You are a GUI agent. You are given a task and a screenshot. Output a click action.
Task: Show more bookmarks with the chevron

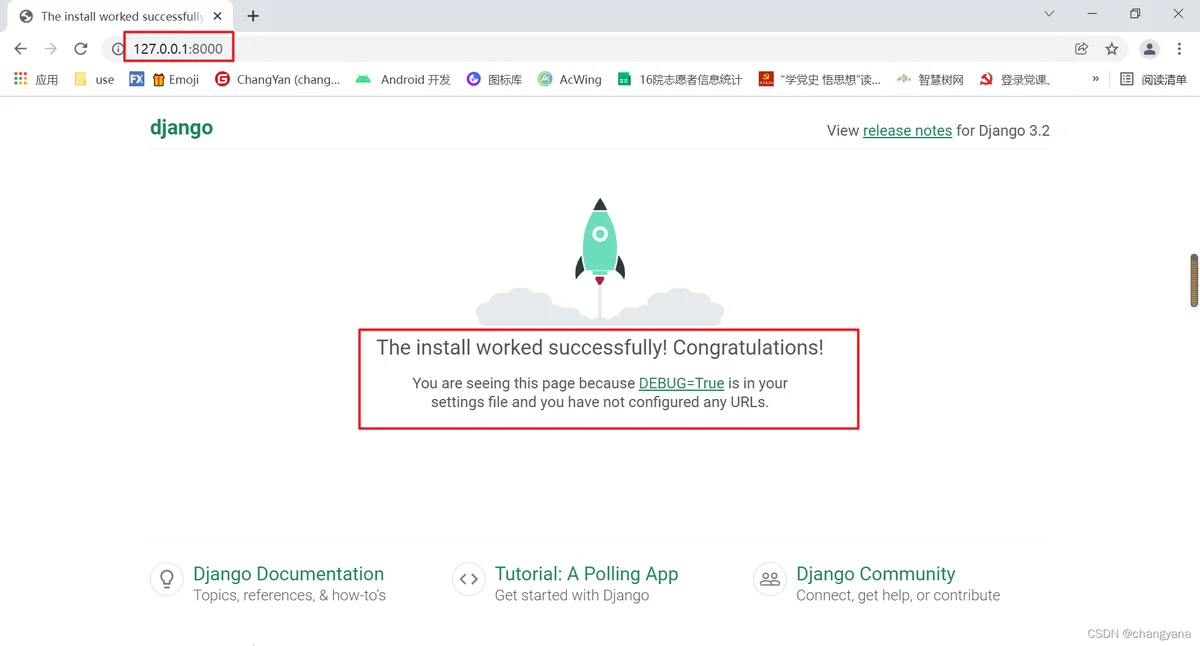(x=1095, y=78)
